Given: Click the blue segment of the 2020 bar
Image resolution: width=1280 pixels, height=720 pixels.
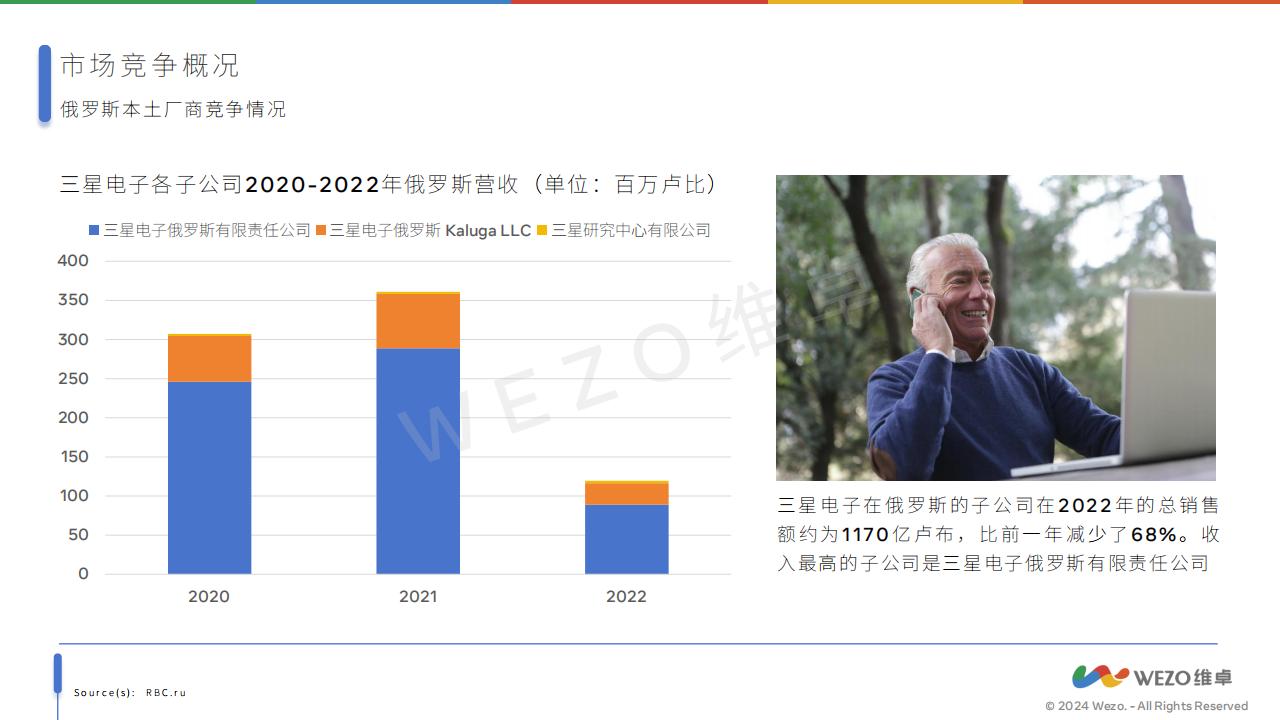Looking at the screenshot, I should [x=209, y=478].
